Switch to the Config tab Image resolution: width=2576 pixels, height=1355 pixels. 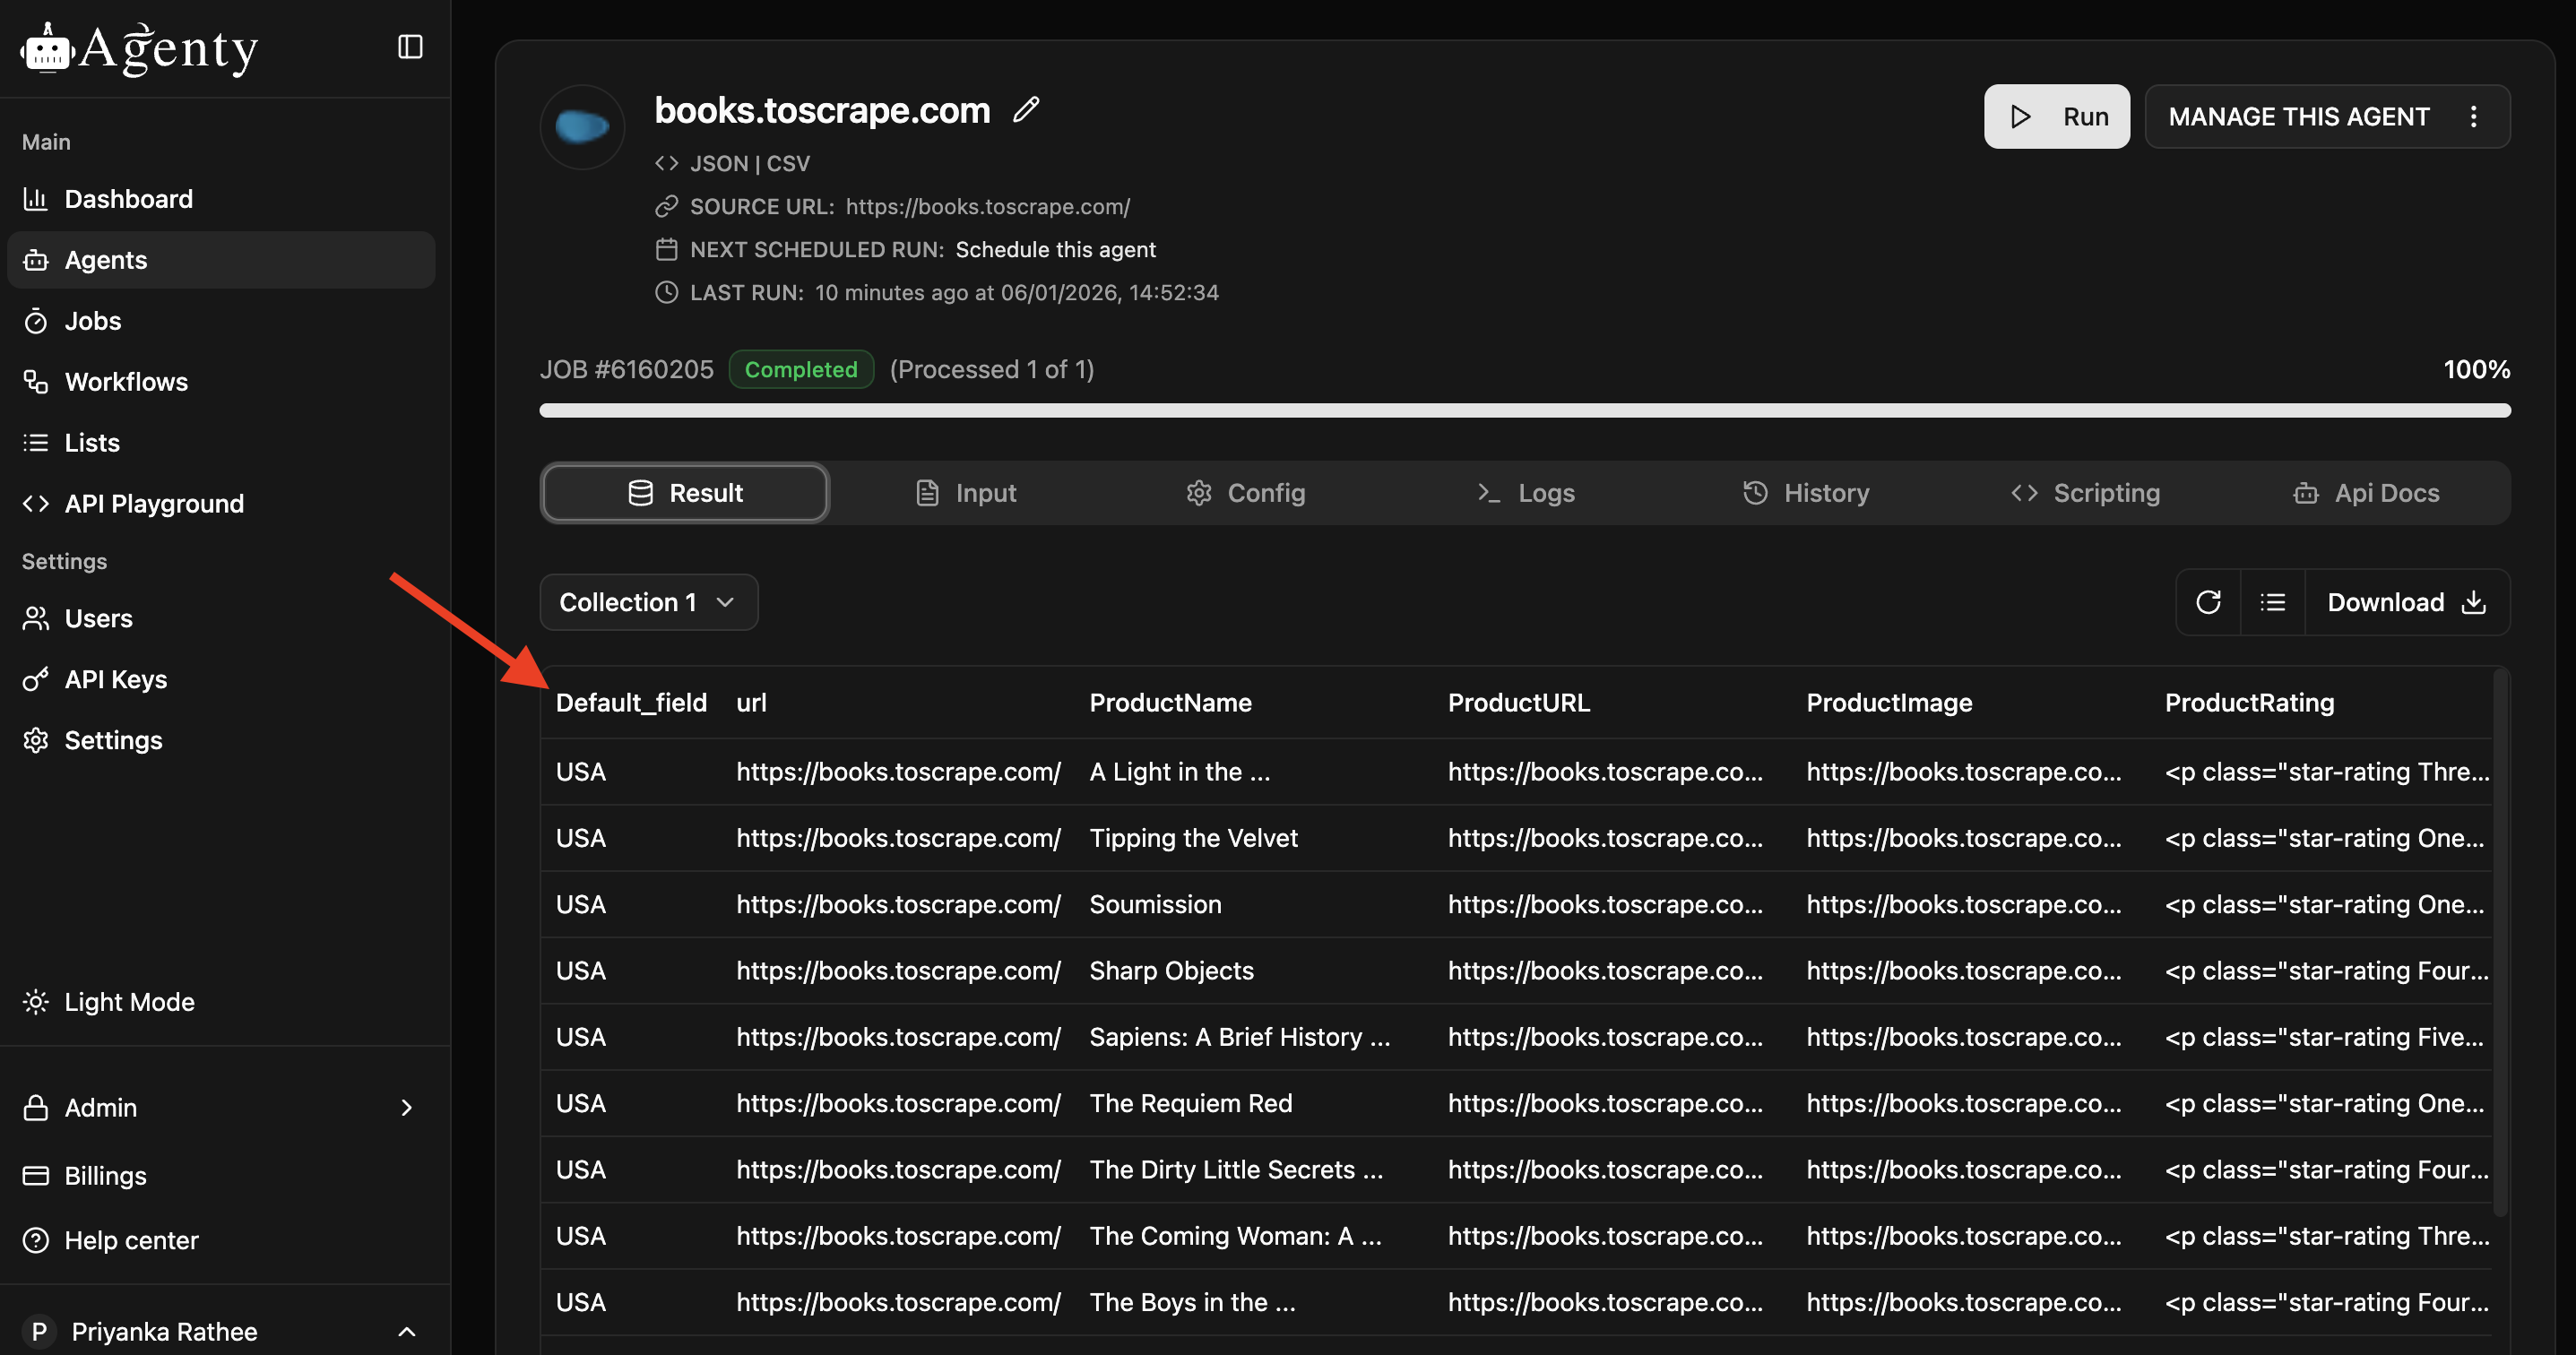[x=1246, y=493]
